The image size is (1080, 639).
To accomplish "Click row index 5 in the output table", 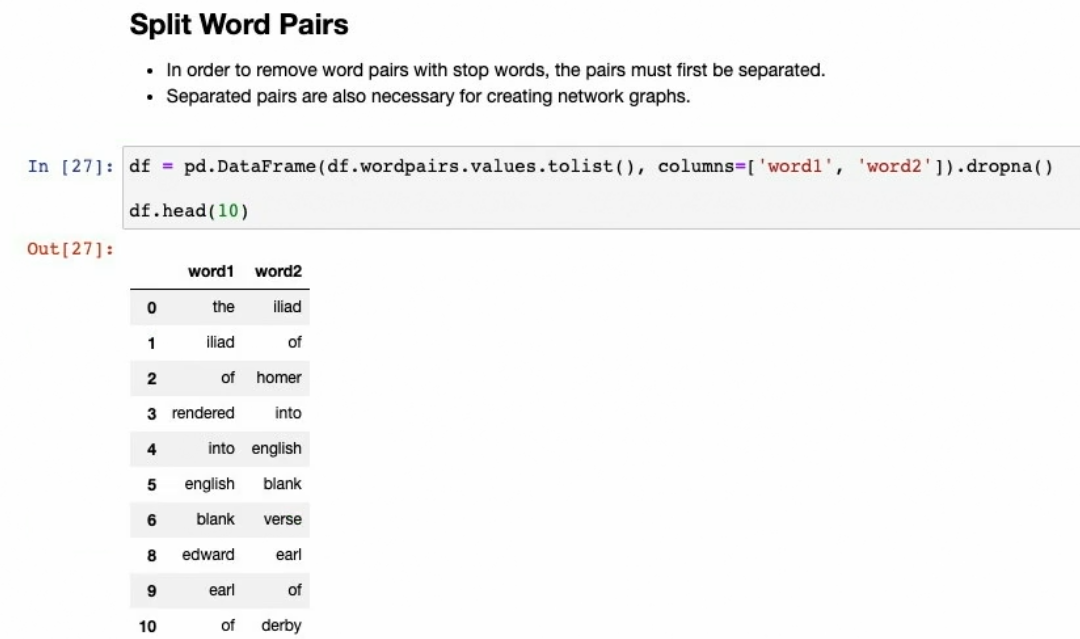I will 151,484.
